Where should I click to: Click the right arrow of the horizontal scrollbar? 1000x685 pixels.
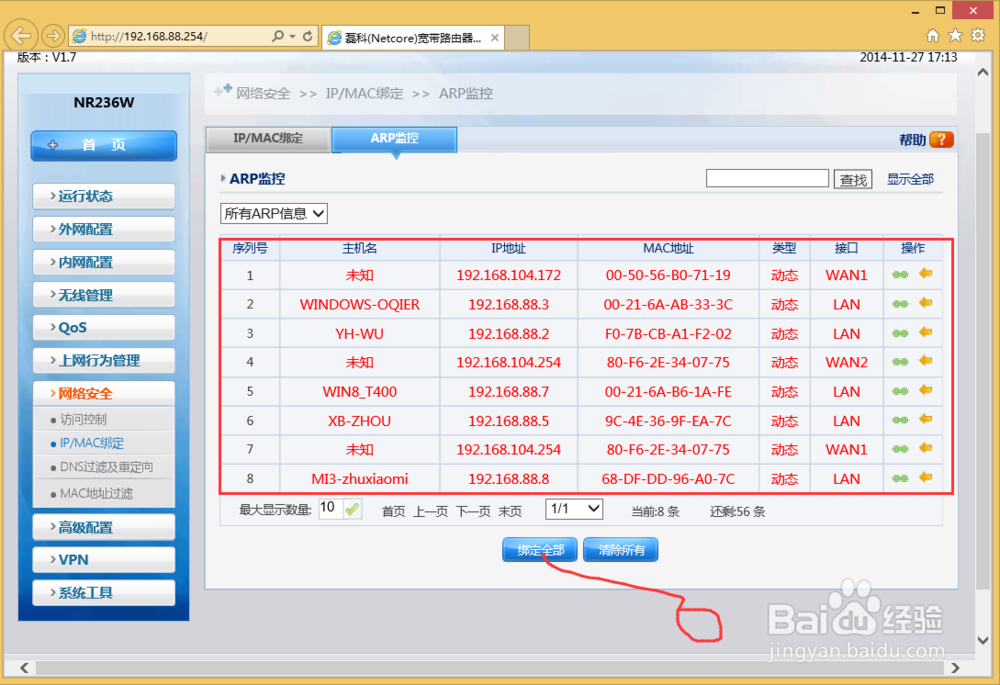[955, 667]
